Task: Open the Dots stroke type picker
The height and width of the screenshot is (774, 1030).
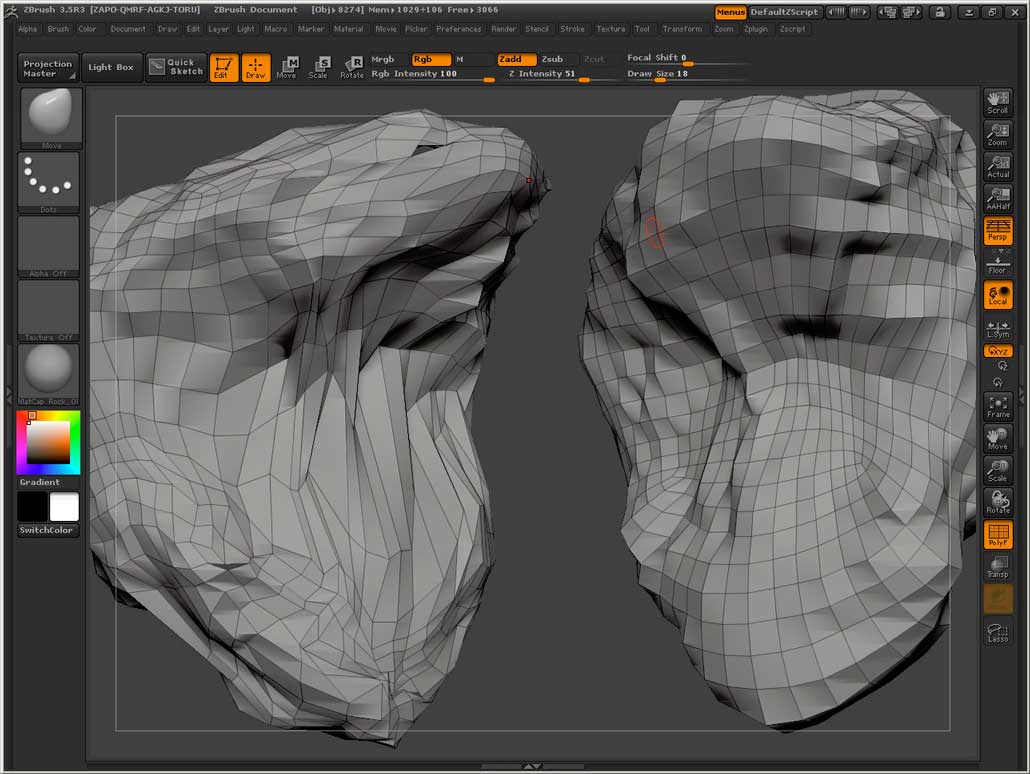Action: coord(49,182)
